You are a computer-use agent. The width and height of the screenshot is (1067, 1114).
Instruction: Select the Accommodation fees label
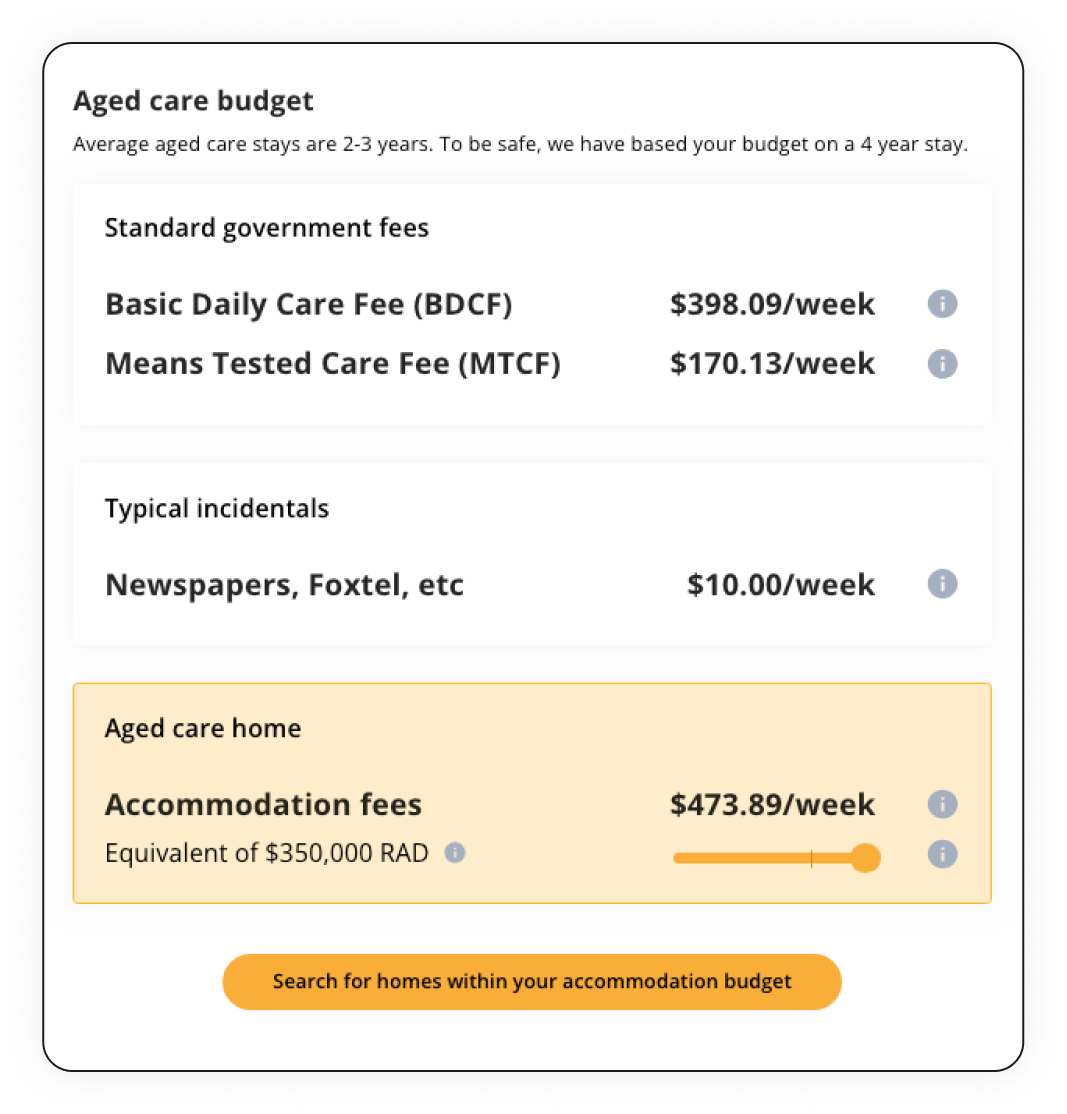coord(263,804)
